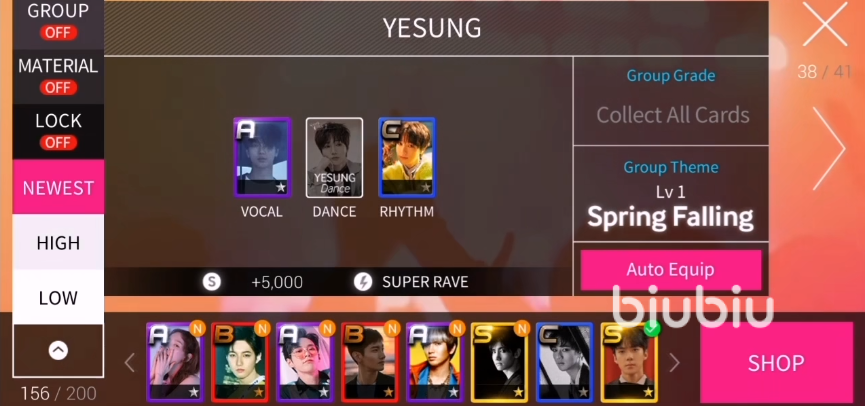Go to the next group with the right arrow

tap(829, 148)
